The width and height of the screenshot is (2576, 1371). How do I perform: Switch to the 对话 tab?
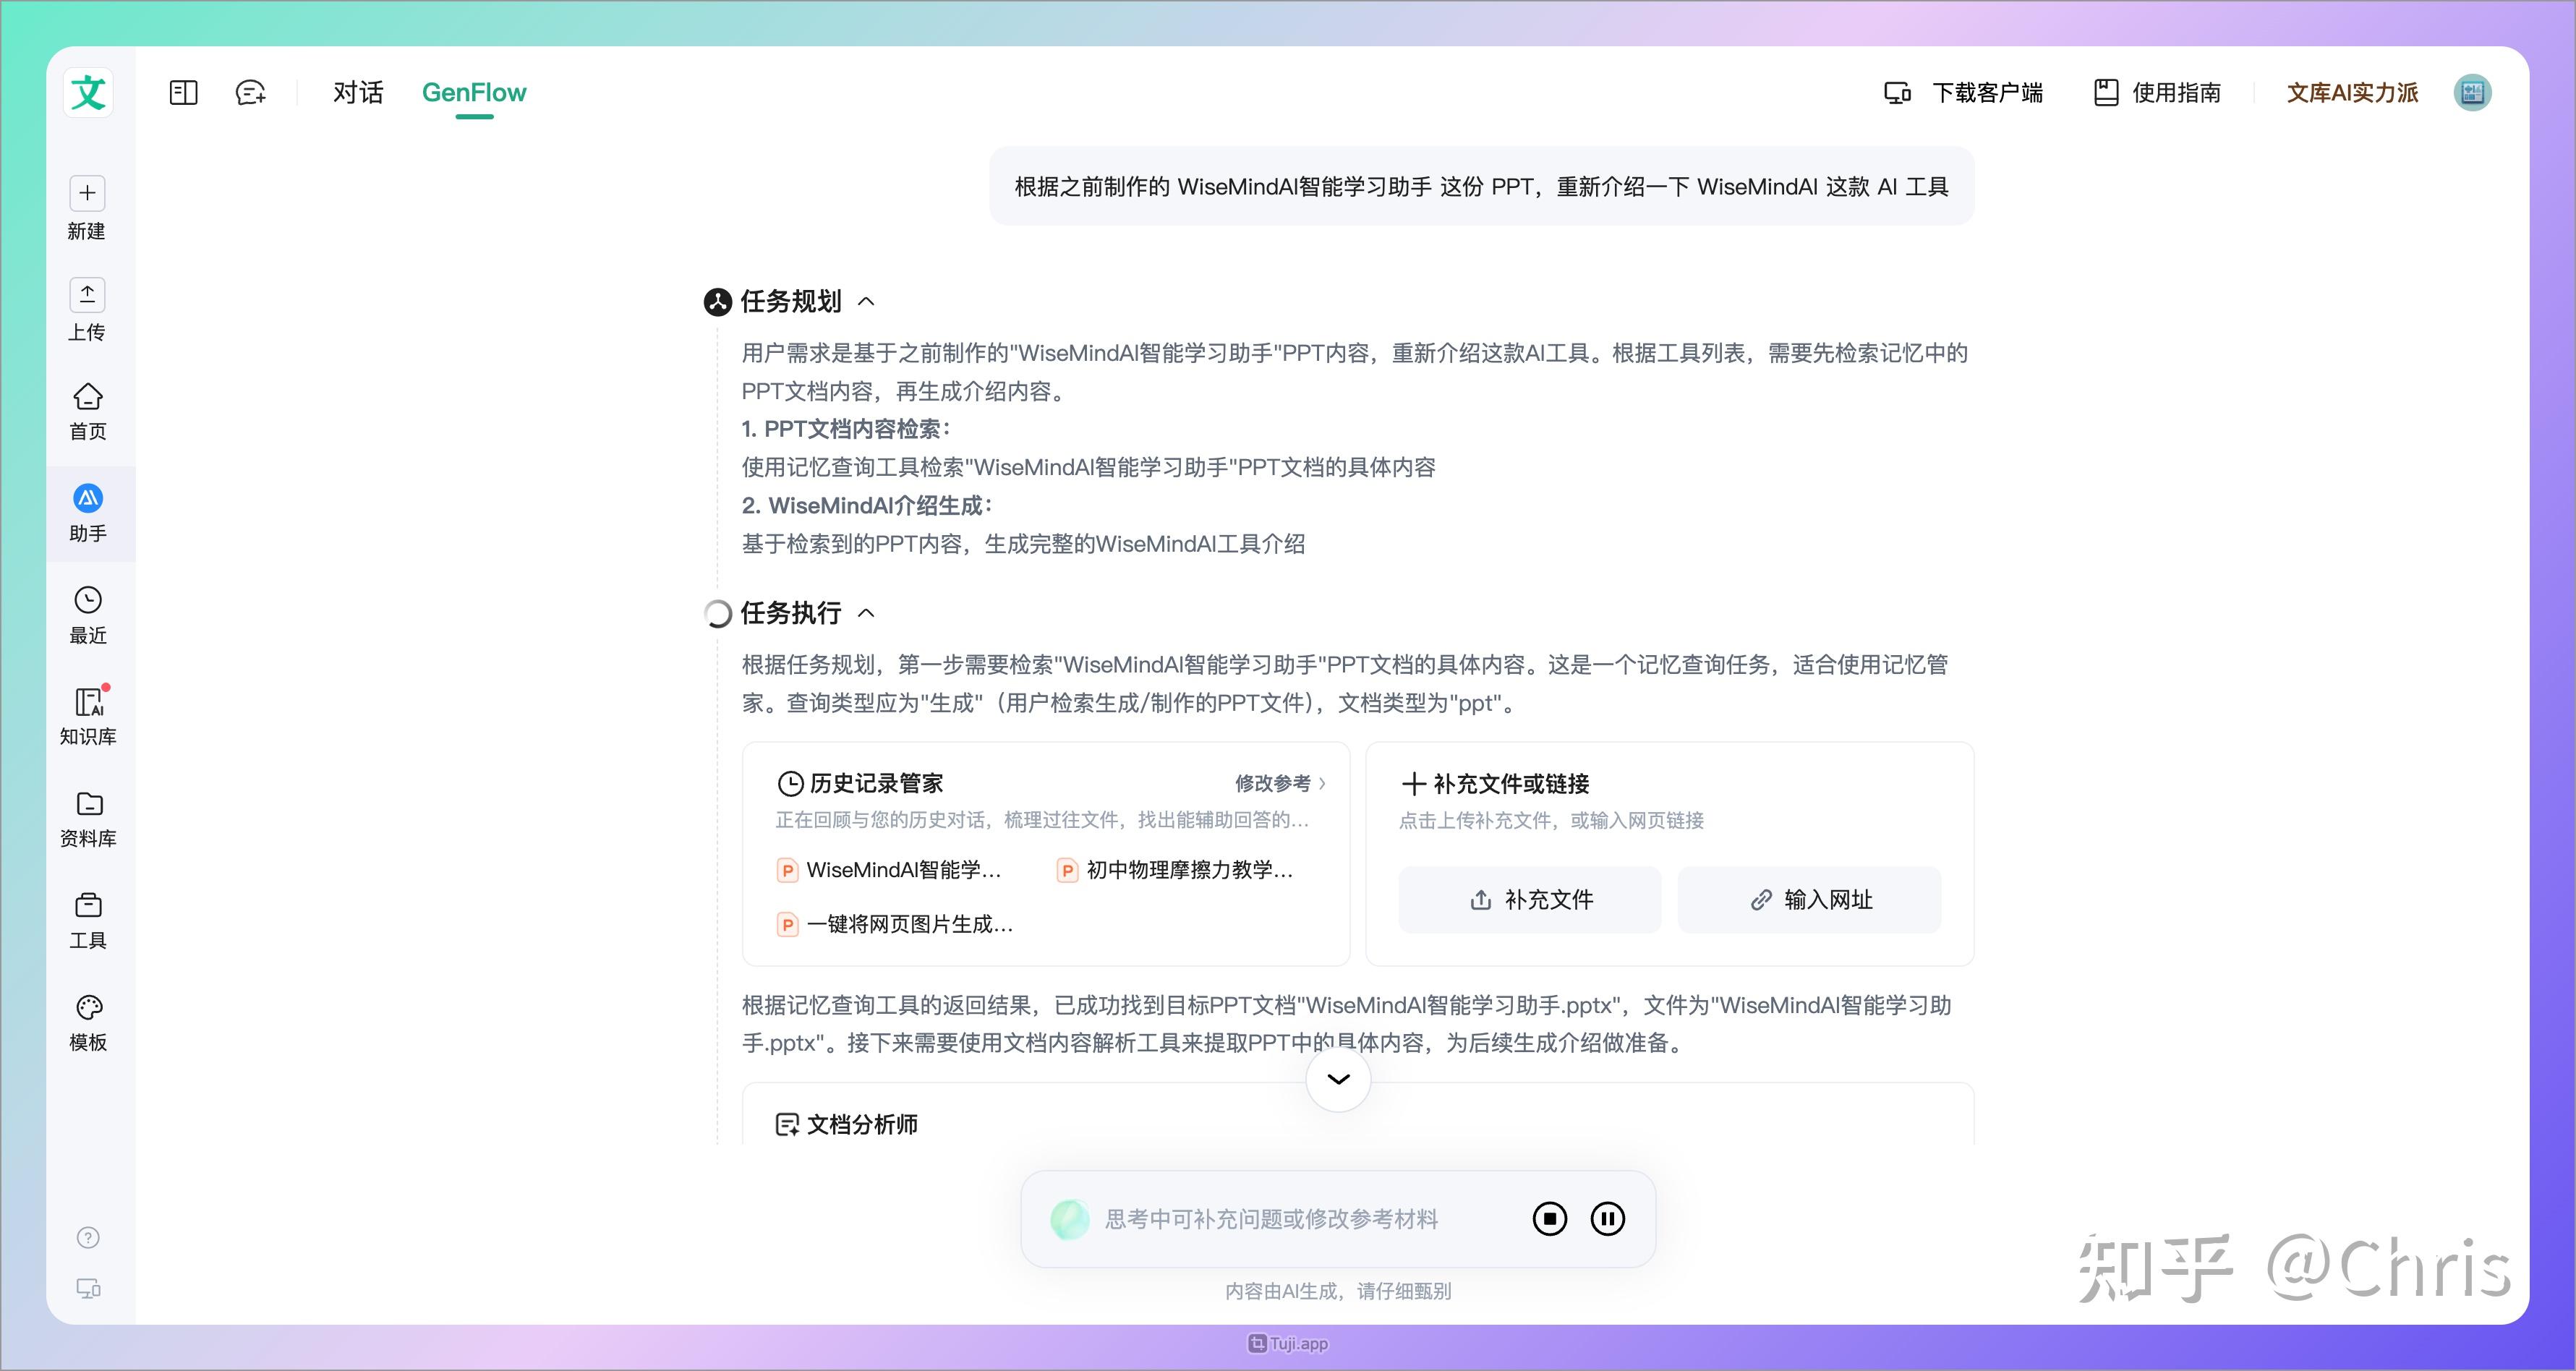(x=358, y=93)
